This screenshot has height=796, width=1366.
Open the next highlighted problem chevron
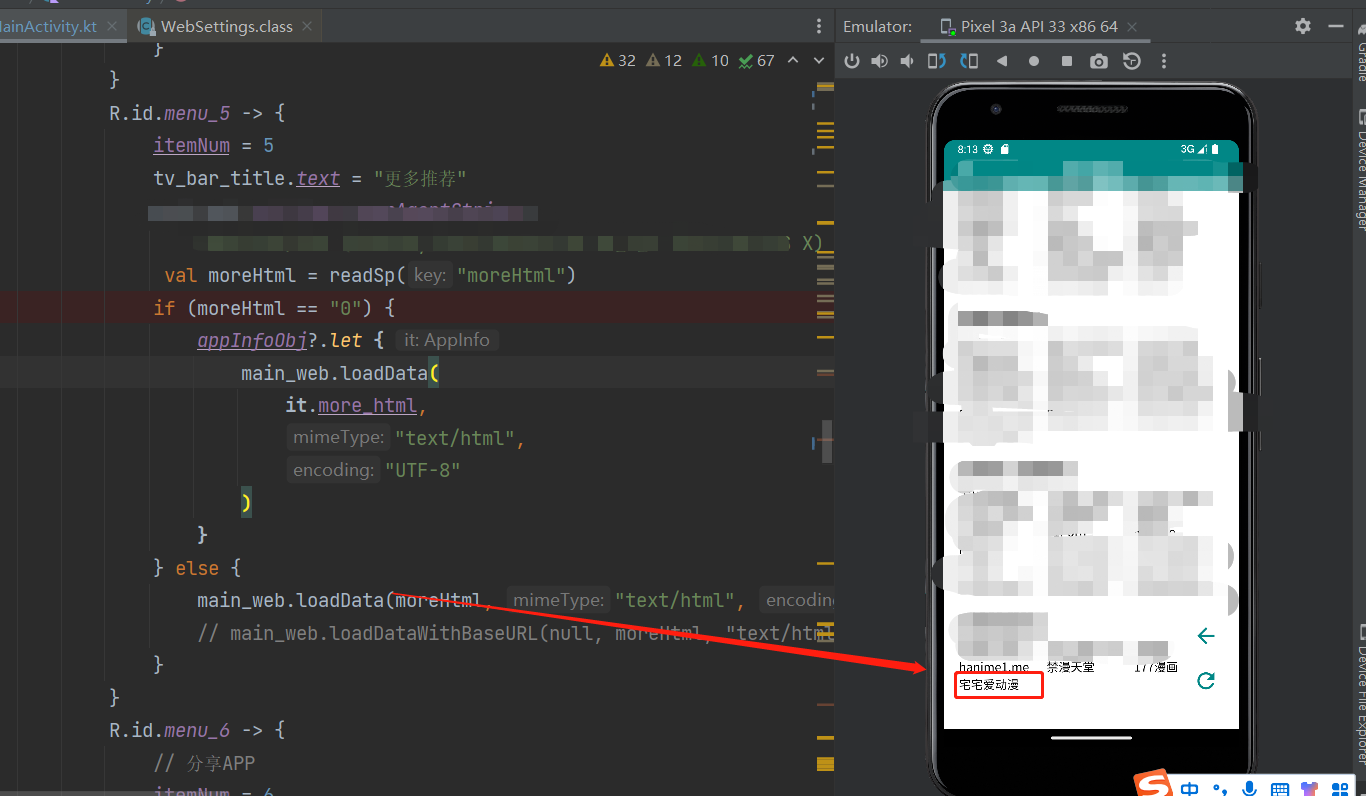[818, 60]
